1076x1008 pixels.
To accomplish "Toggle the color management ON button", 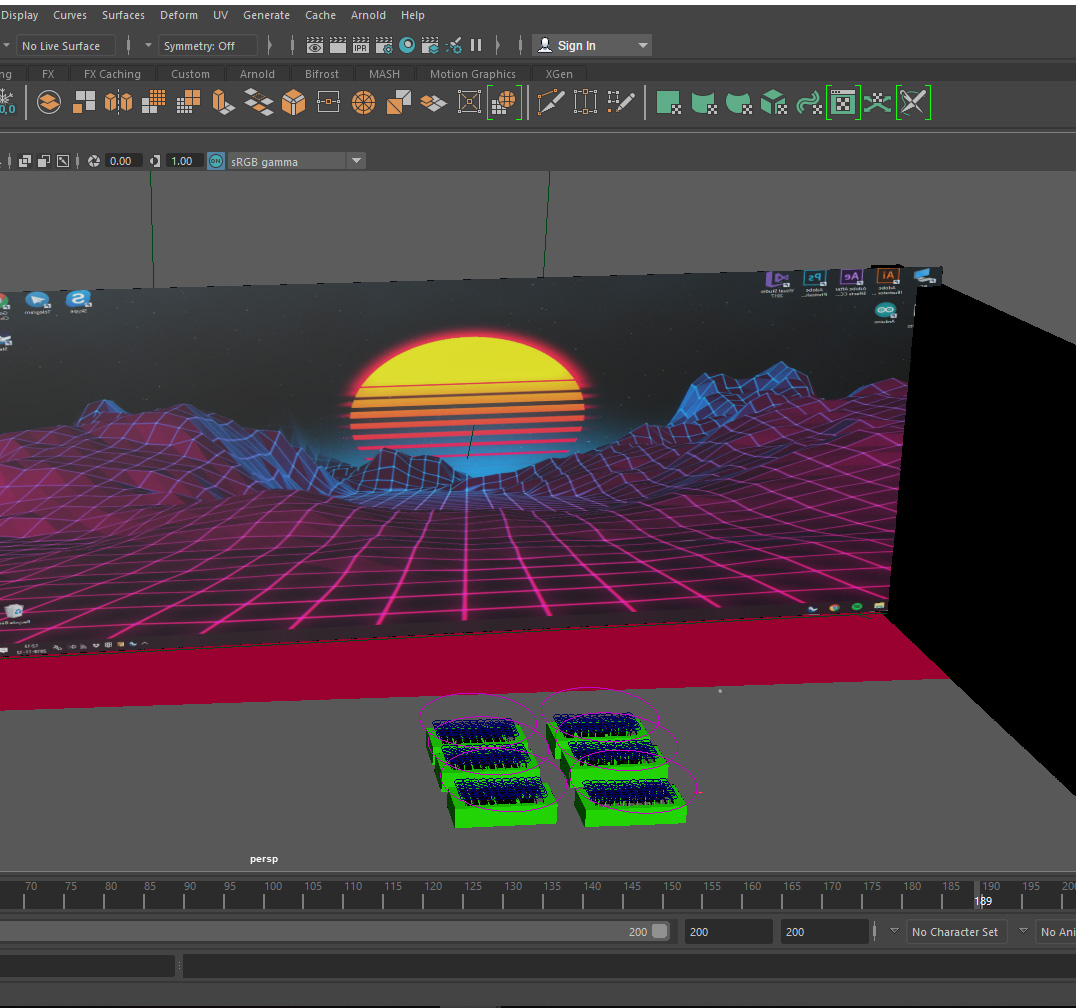I will (216, 161).
